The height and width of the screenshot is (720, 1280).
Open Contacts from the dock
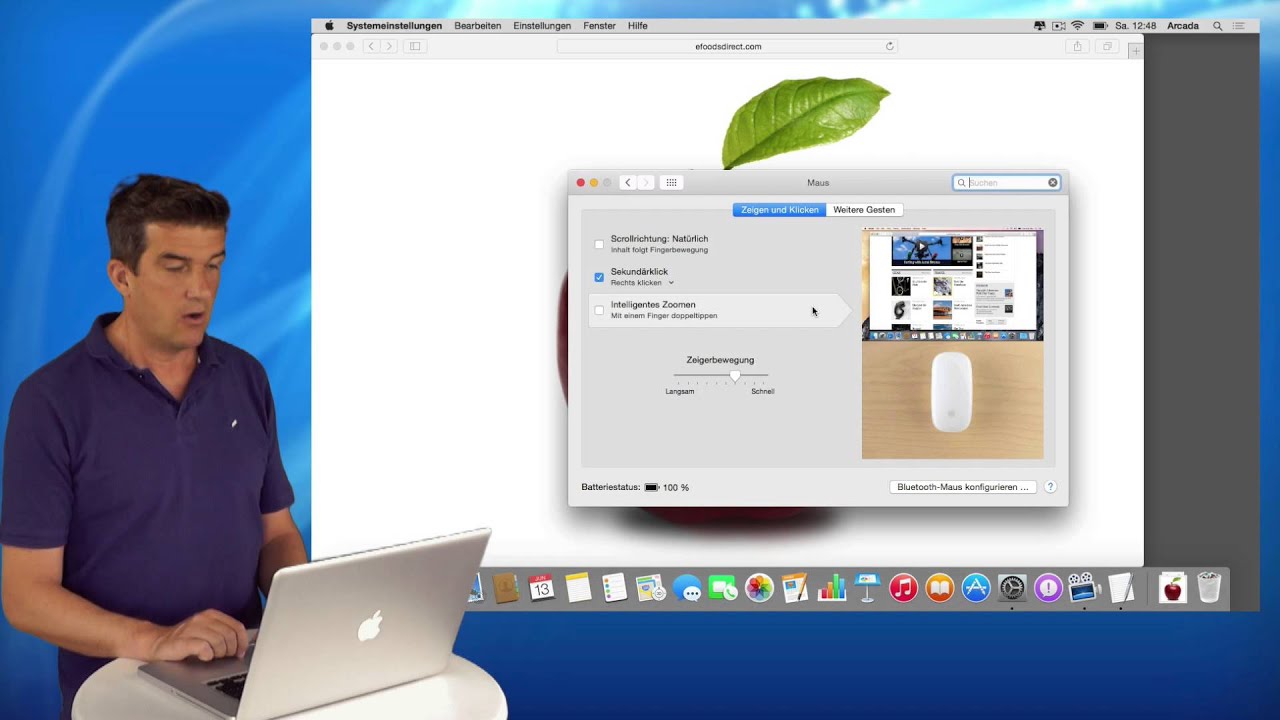pos(506,588)
